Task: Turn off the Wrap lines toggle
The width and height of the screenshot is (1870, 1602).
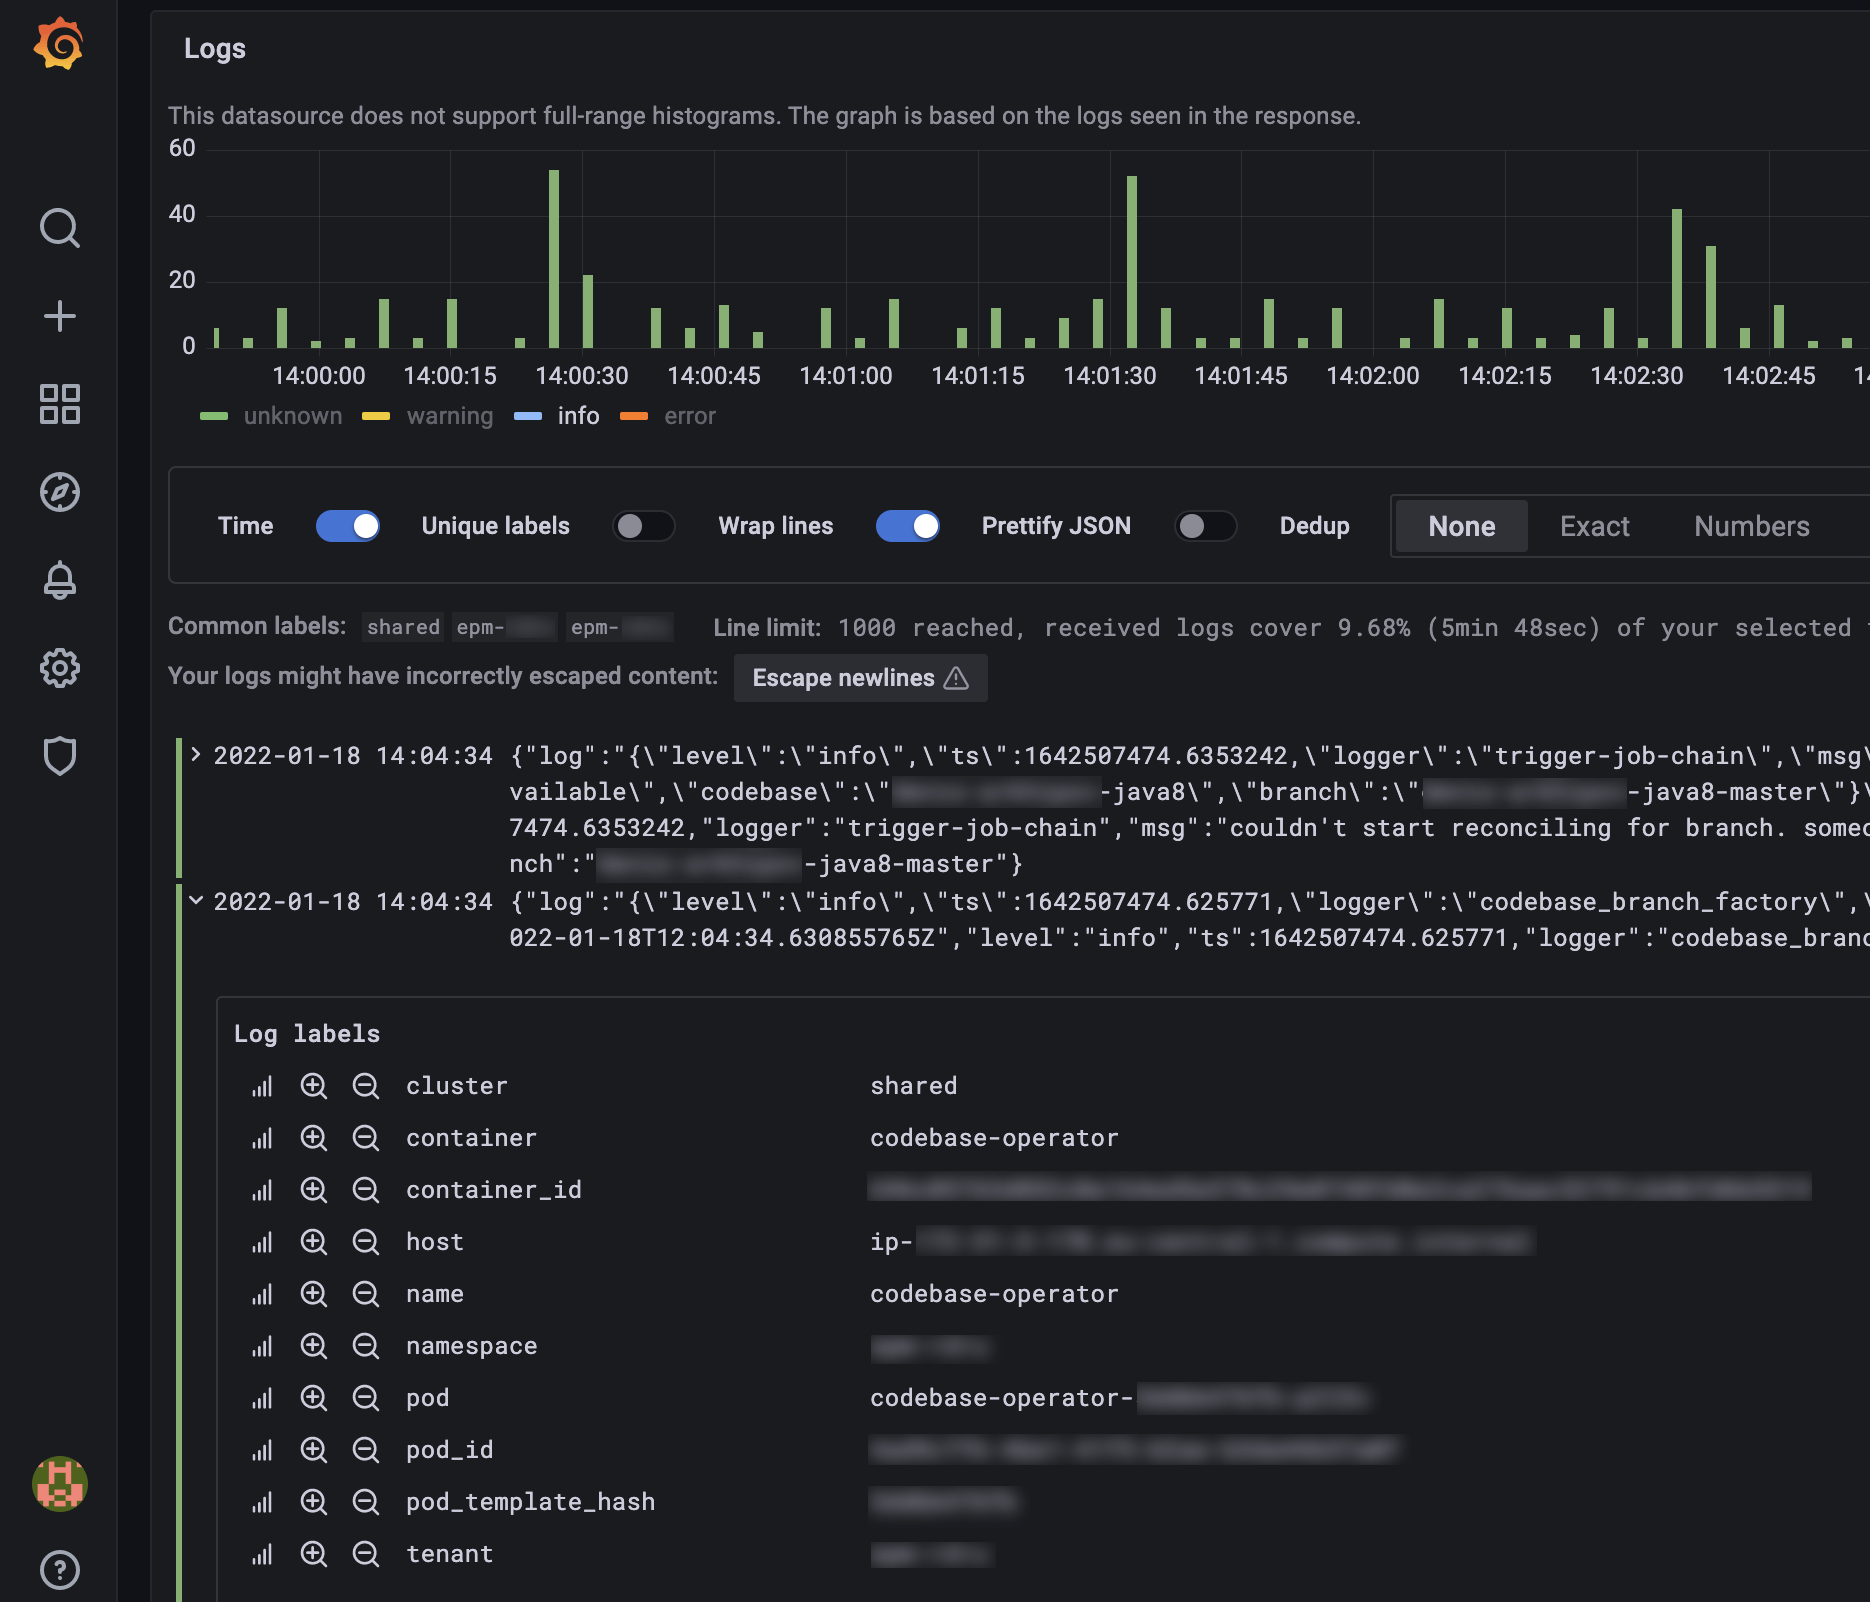Action: click(907, 526)
